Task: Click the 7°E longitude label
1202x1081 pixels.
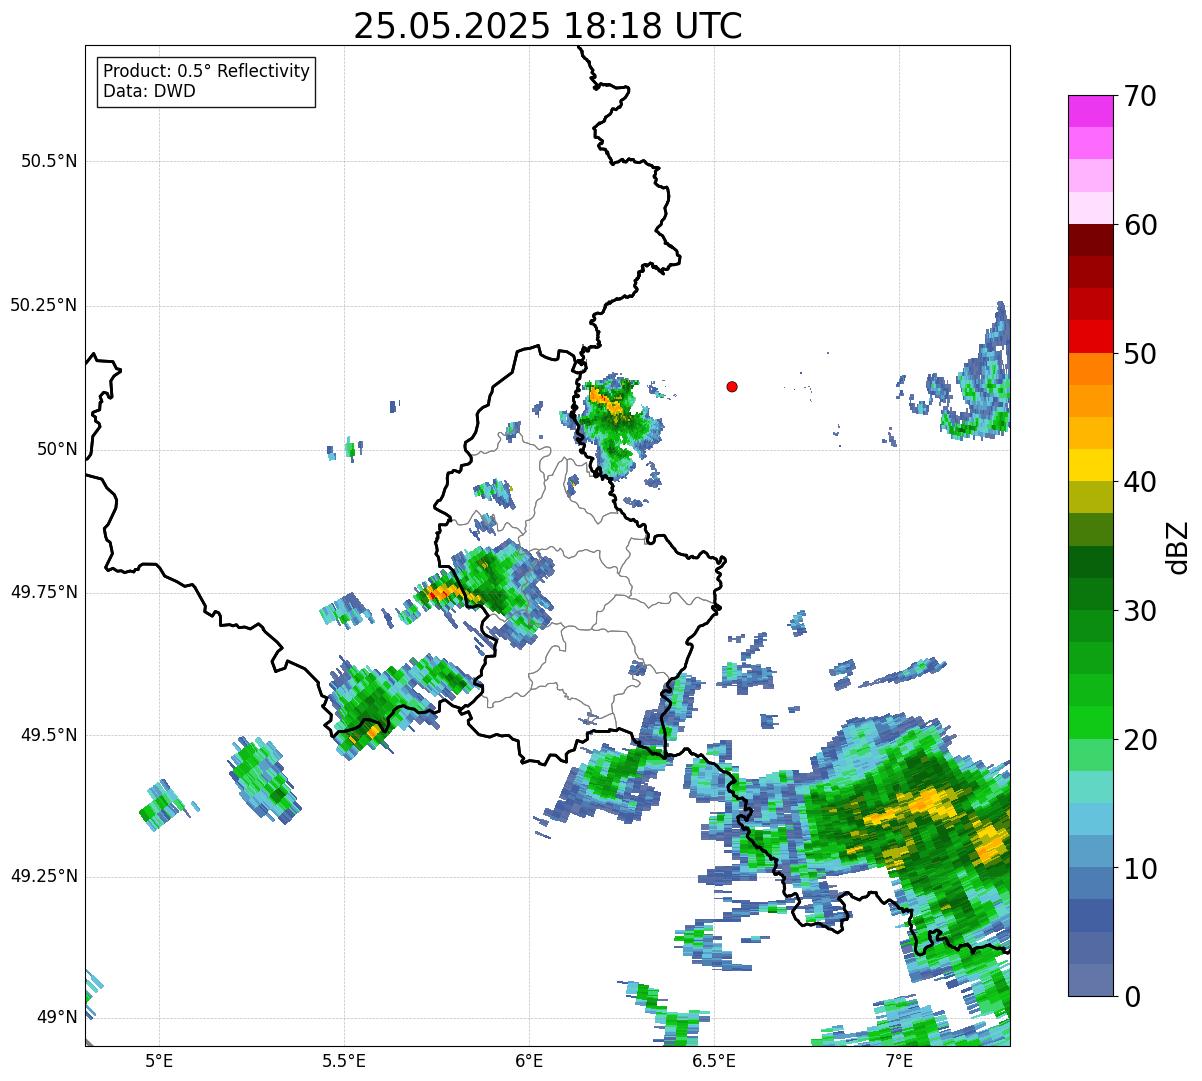Action: point(899,1060)
